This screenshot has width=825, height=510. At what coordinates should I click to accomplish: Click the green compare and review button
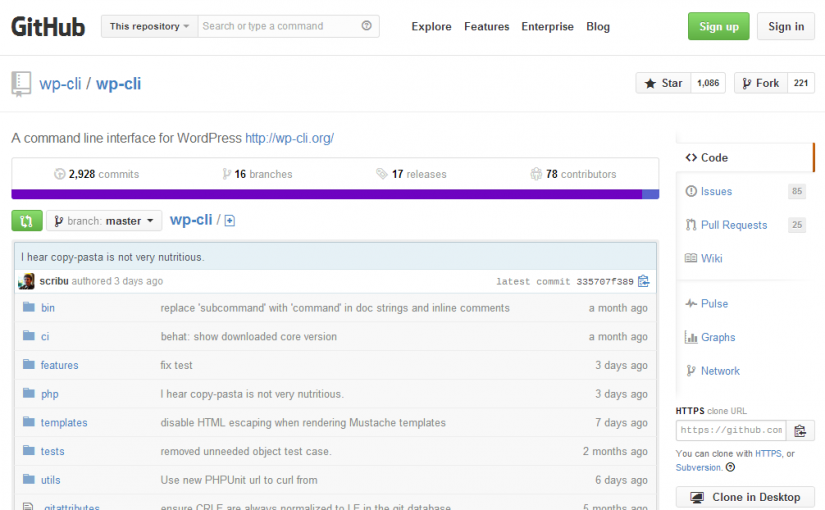tap(27, 221)
